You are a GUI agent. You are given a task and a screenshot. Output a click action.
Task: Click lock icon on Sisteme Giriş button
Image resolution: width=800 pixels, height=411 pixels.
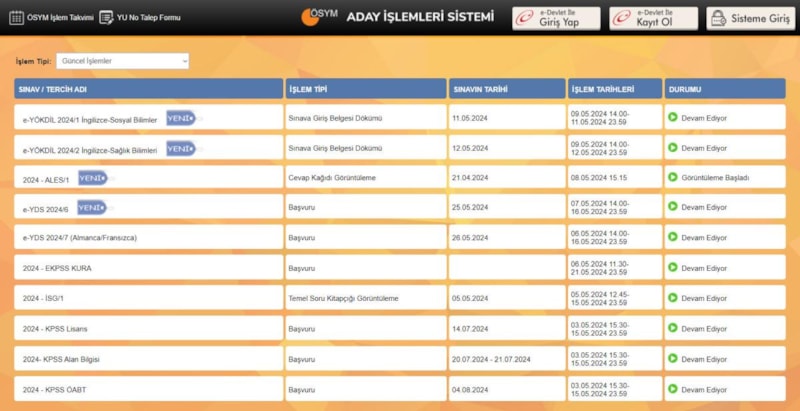[x=719, y=18]
